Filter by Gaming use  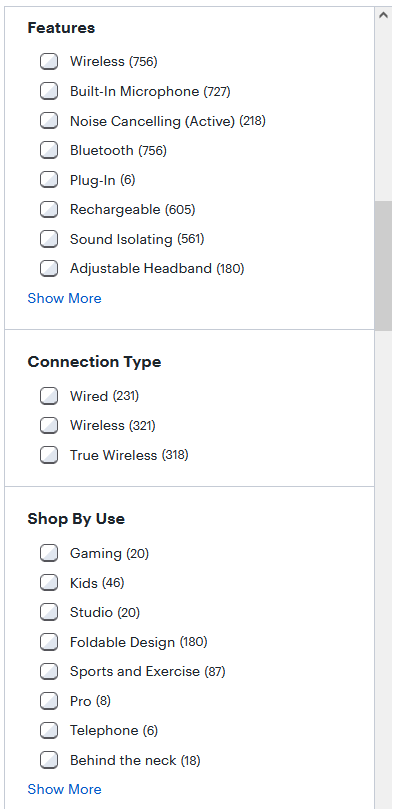(49, 553)
